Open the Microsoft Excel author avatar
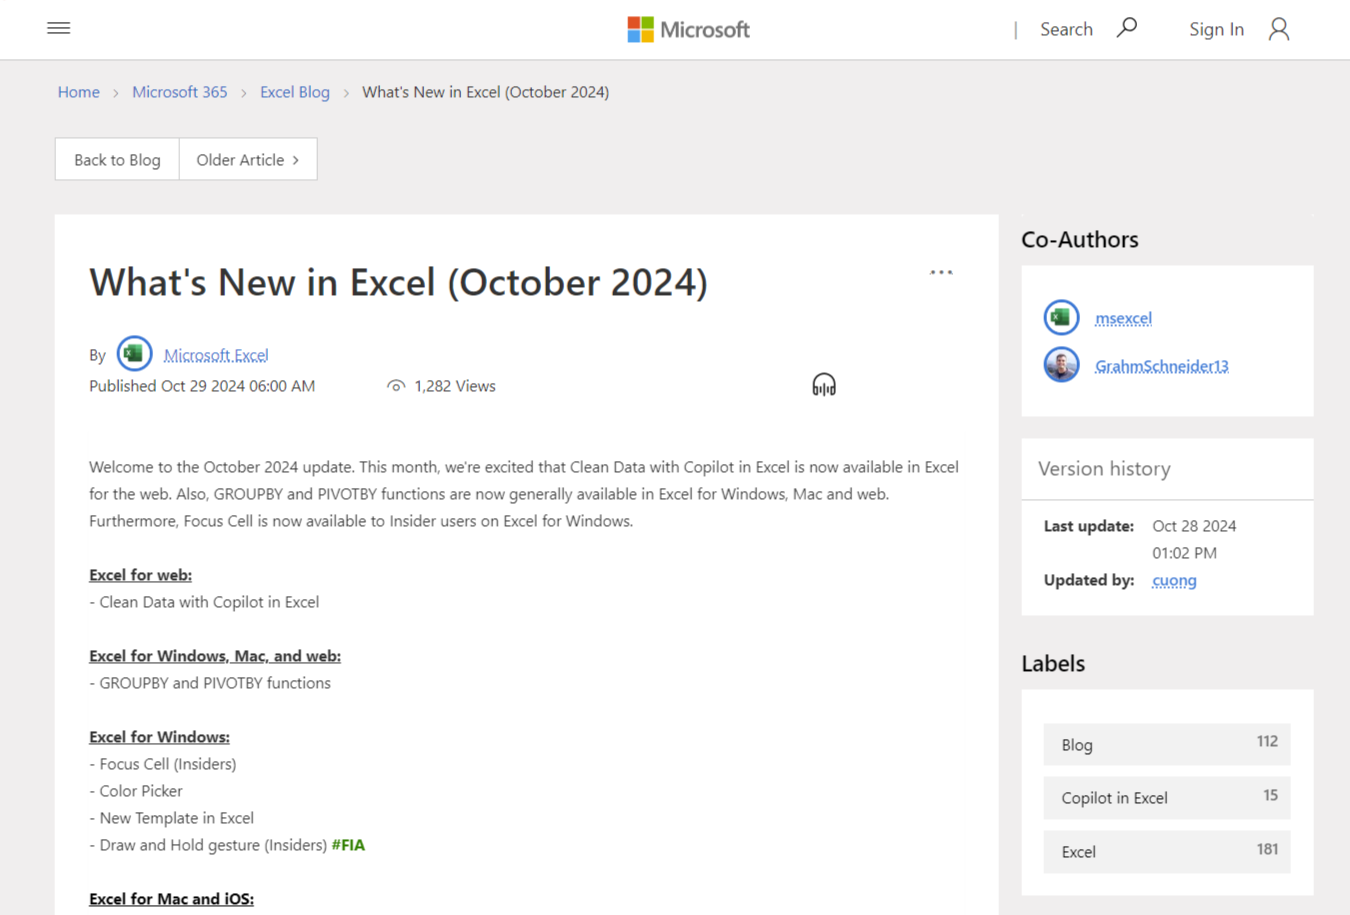The image size is (1350, 915). [x=134, y=353]
